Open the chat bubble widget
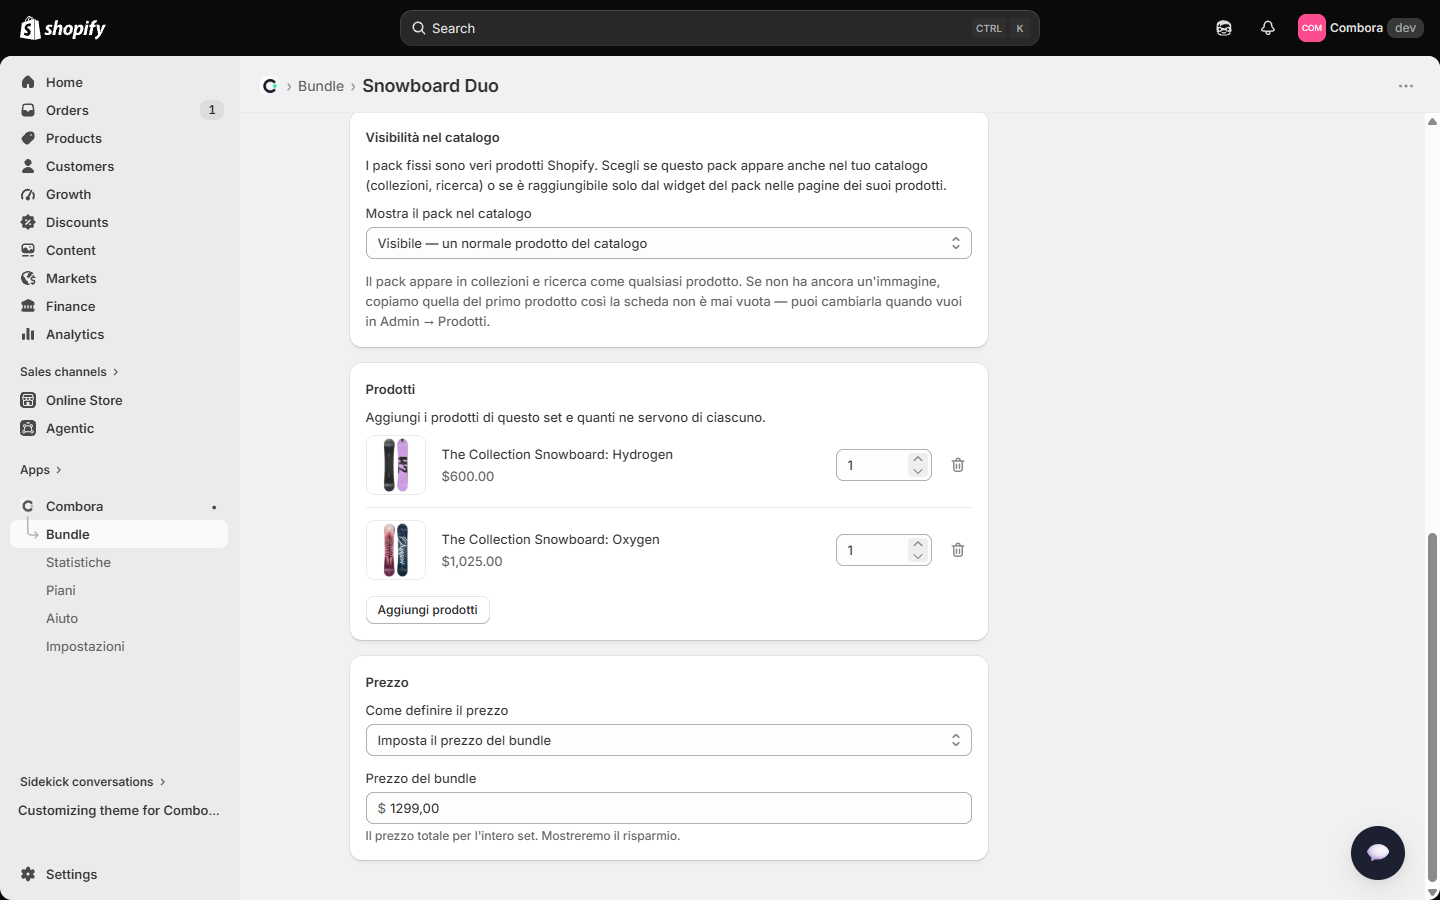 point(1378,853)
